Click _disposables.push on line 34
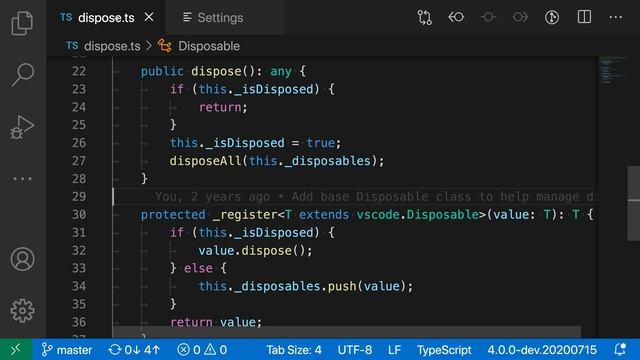The image size is (640, 360). [296, 286]
